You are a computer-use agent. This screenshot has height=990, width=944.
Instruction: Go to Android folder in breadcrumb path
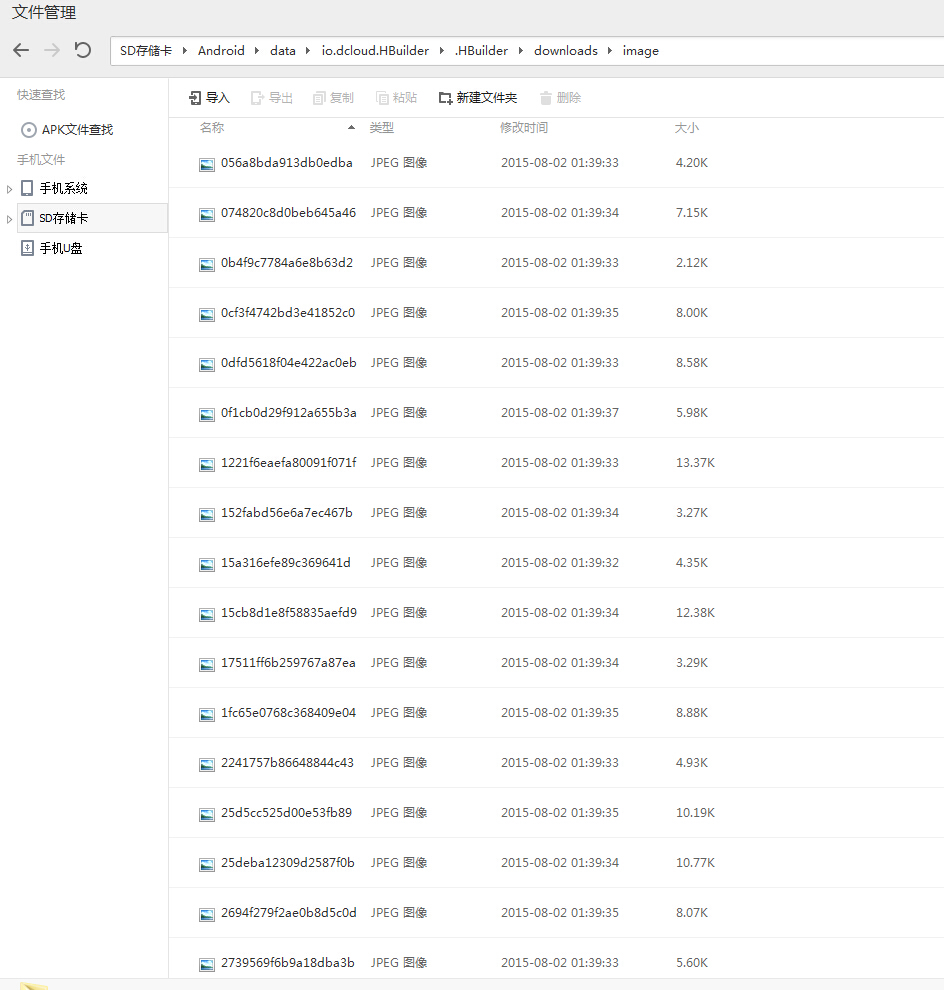click(x=221, y=51)
